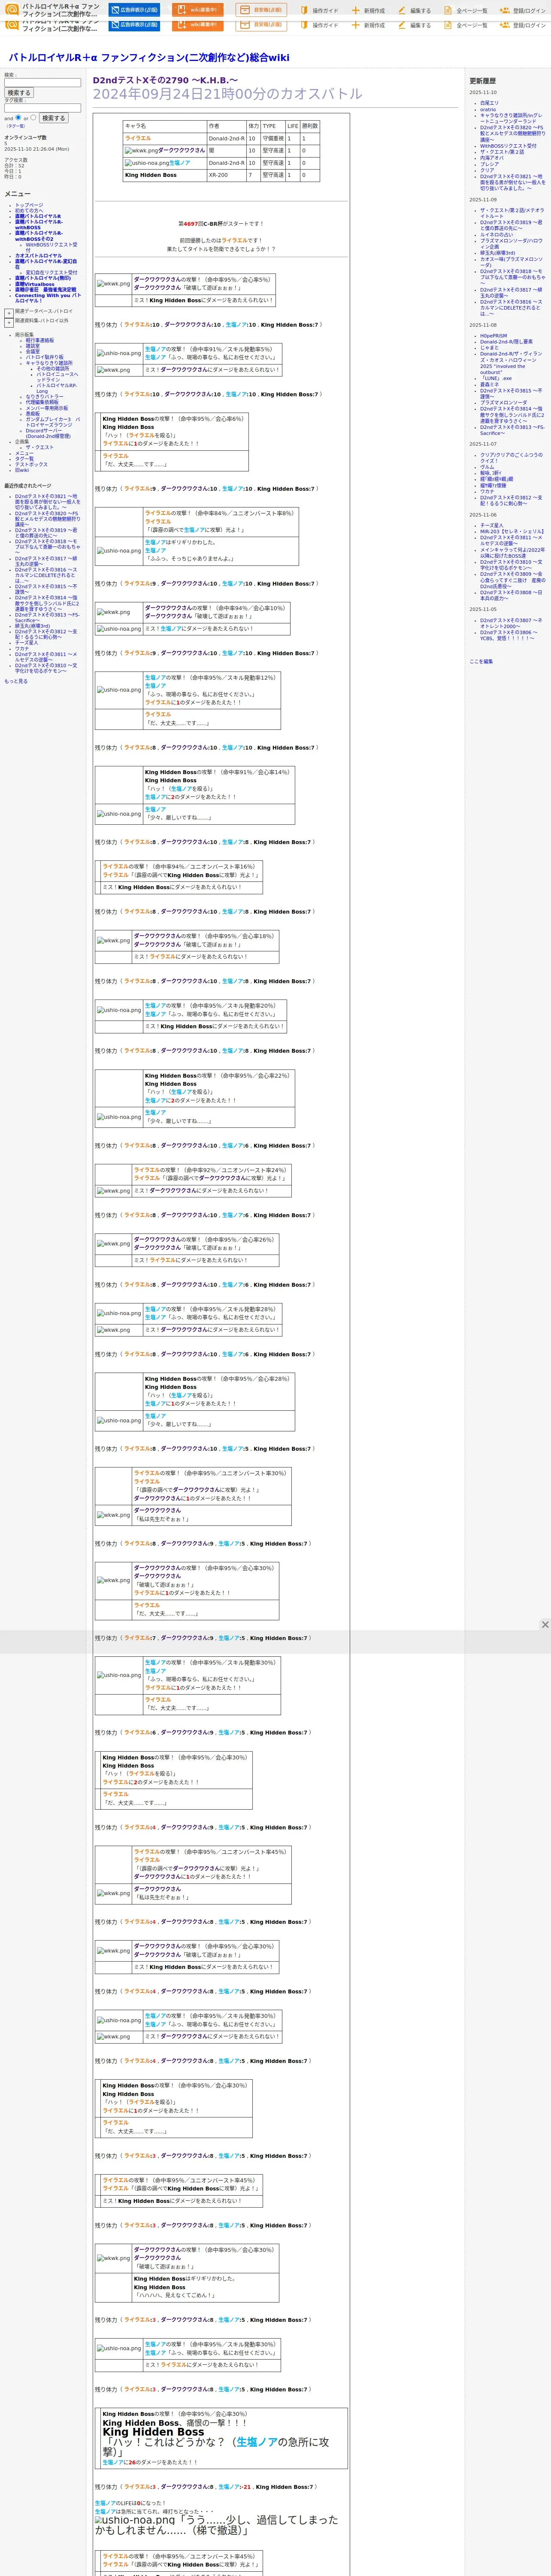The height and width of the screenshot is (2576, 551).
Task: Open カオスバトルロイヤル menu link
Action: (x=38, y=256)
